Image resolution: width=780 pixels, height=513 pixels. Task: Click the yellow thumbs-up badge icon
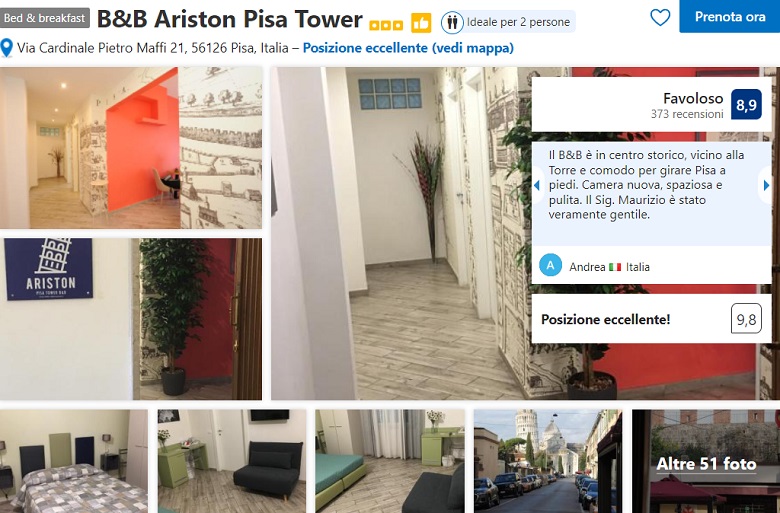(x=421, y=23)
